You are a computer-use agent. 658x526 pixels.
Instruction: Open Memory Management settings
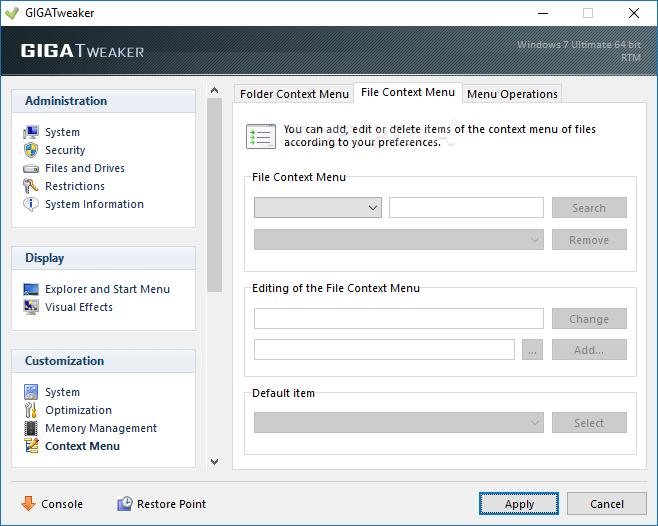101,428
